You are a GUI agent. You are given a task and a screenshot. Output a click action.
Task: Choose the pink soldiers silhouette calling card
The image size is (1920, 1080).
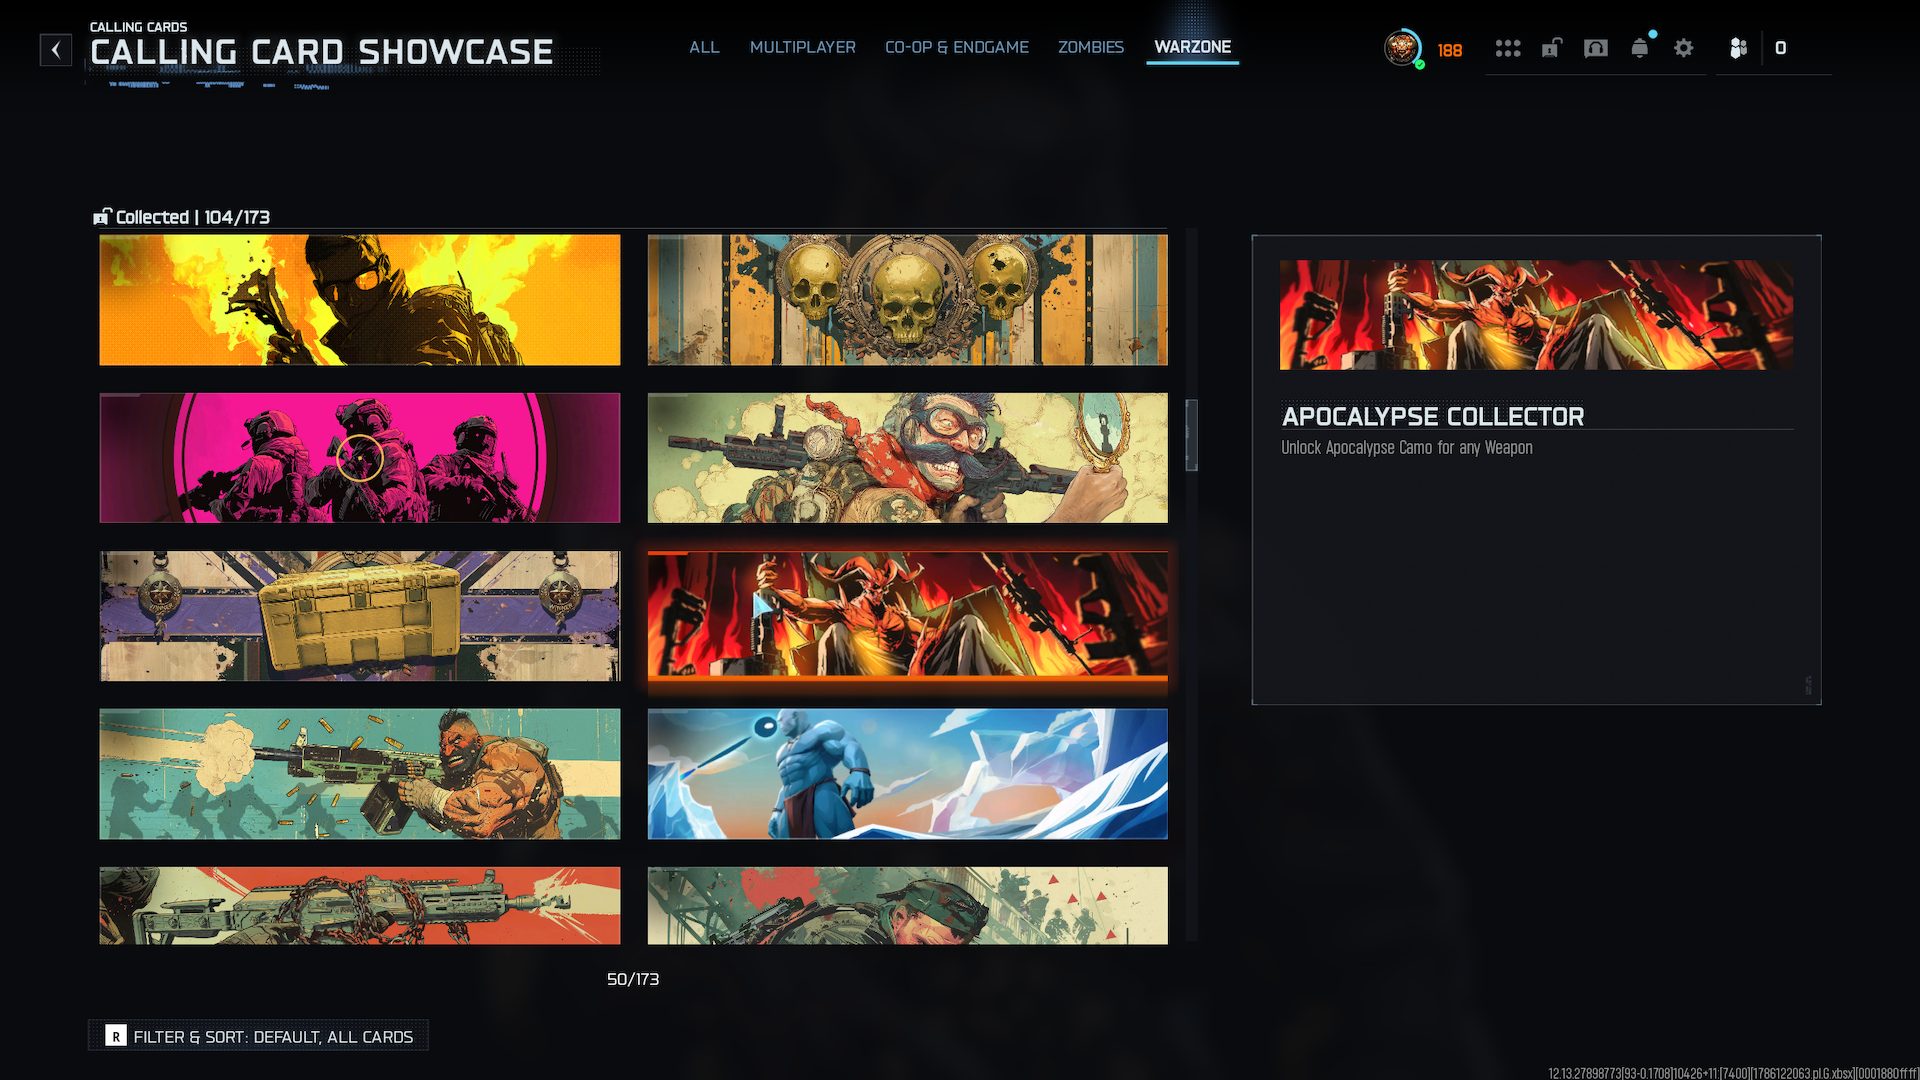[360, 458]
